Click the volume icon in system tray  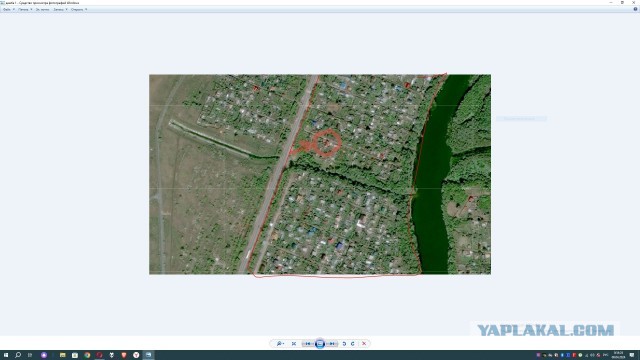click(592, 355)
